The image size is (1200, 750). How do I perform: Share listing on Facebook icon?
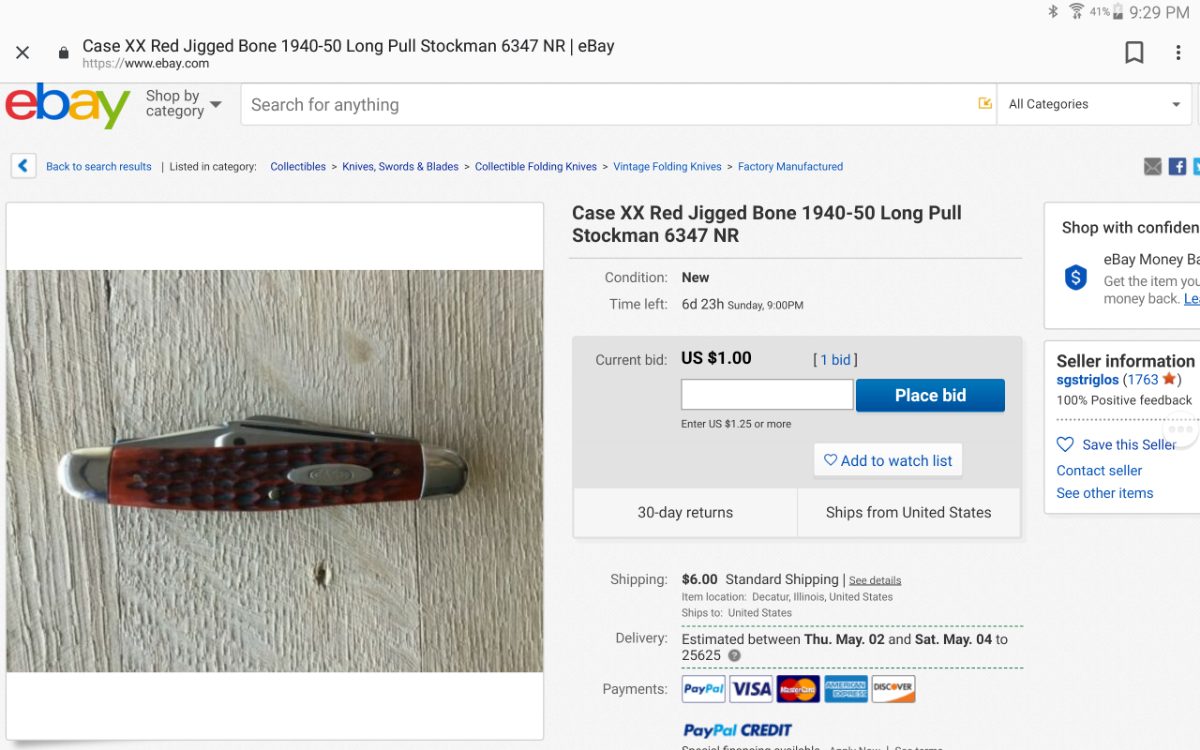[1177, 167]
